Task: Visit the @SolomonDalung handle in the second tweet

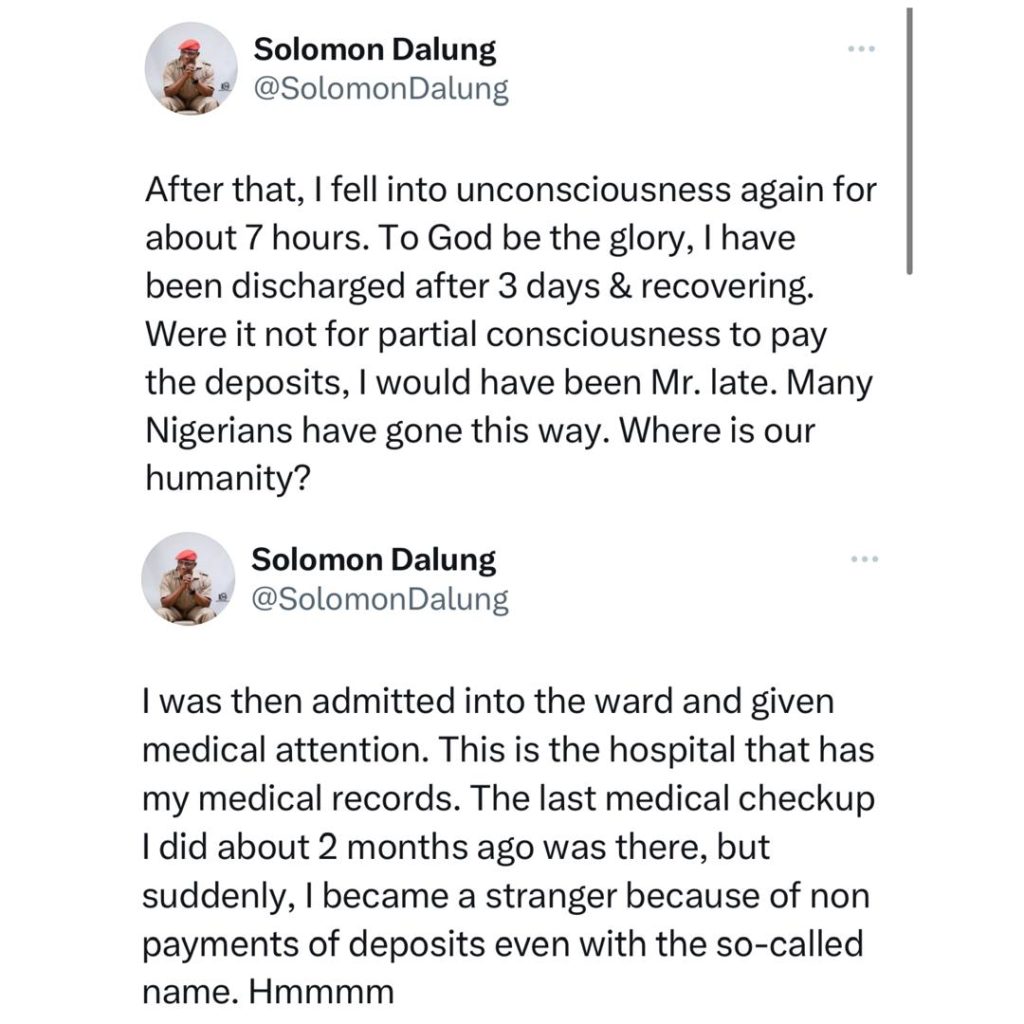Action: pyautogui.click(x=380, y=600)
